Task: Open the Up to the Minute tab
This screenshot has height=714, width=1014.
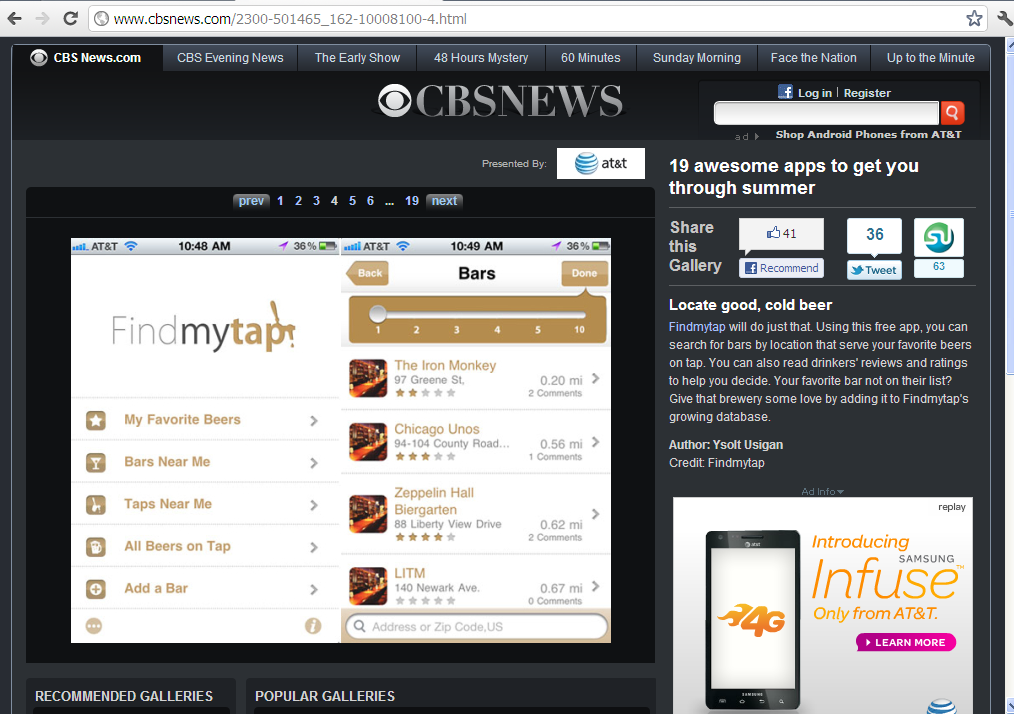Action: coord(931,58)
